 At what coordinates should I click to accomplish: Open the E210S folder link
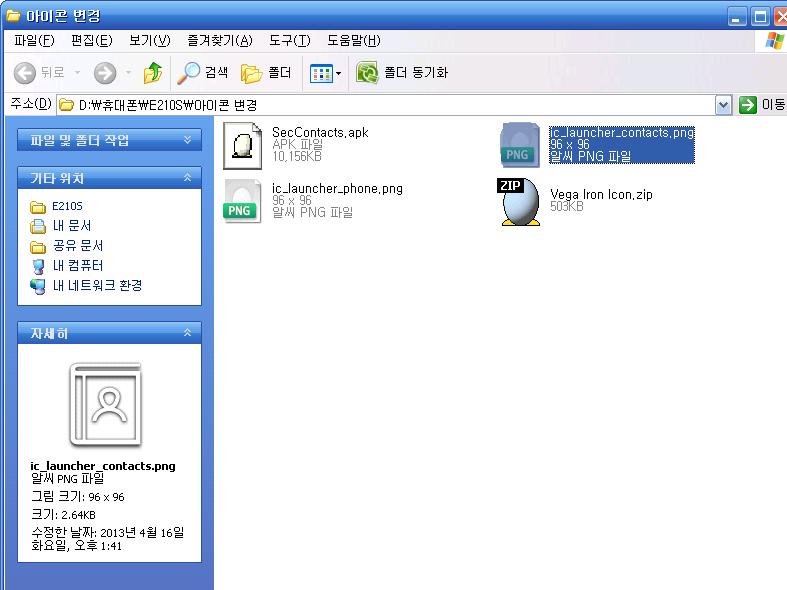[x=67, y=206]
